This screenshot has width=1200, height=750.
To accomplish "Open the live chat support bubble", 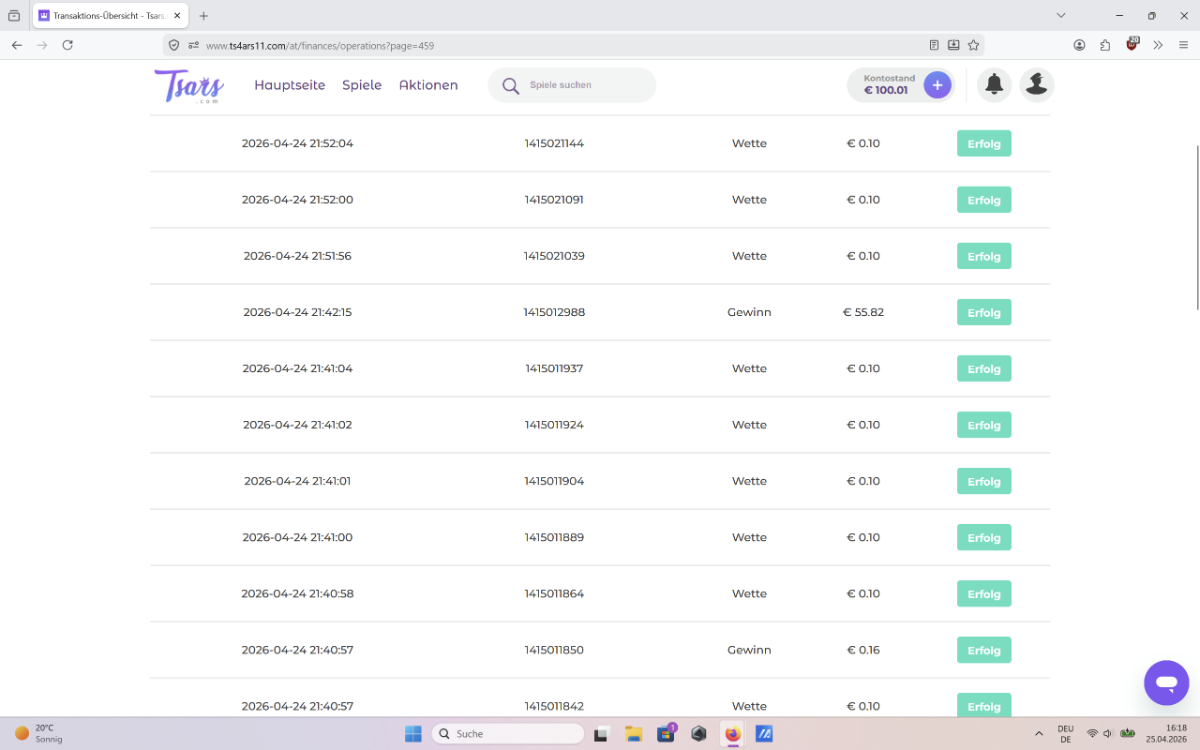I will point(1166,683).
